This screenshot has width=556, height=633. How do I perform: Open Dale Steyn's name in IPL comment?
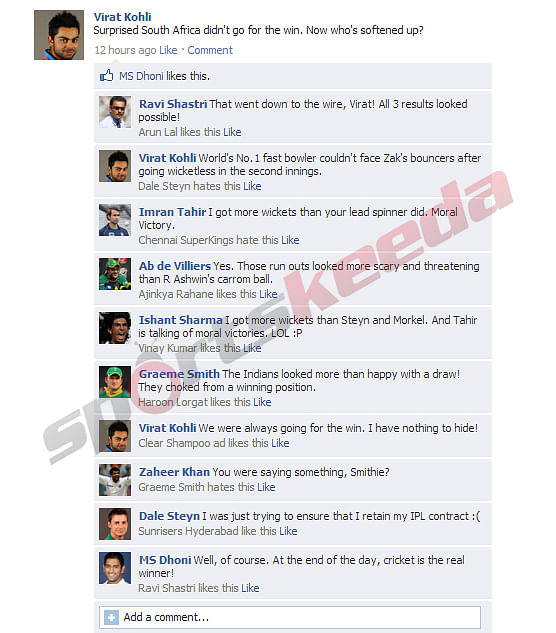pos(169,516)
